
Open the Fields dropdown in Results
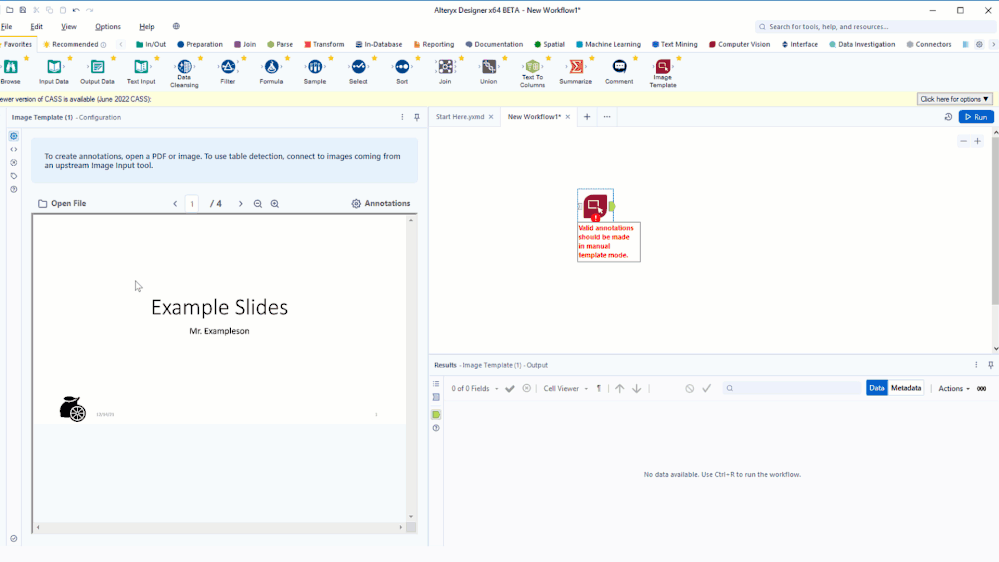pos(475,389)
